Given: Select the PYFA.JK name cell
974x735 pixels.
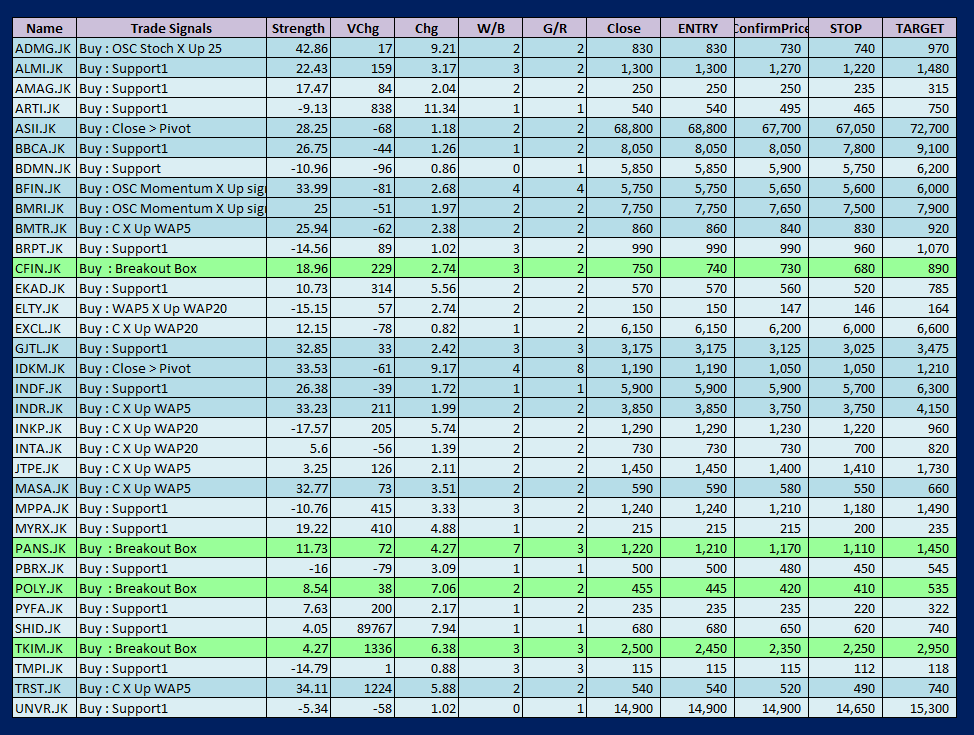Looking at the screenshot, I should [x=45, y=608].
